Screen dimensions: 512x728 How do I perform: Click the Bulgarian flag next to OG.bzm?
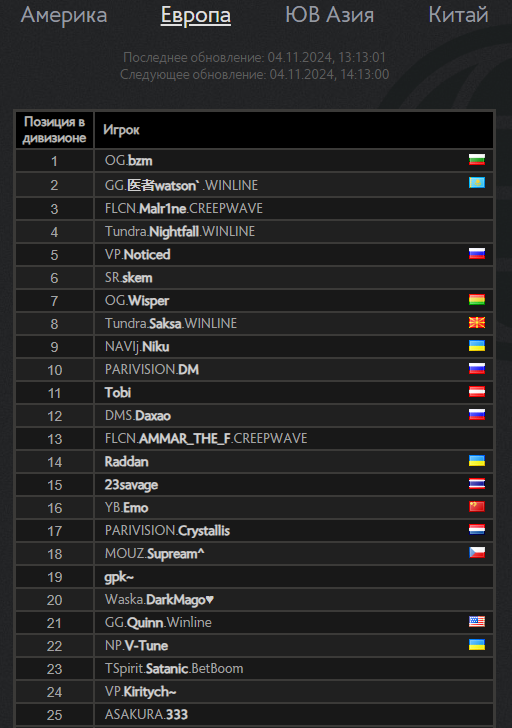[477, 160]
